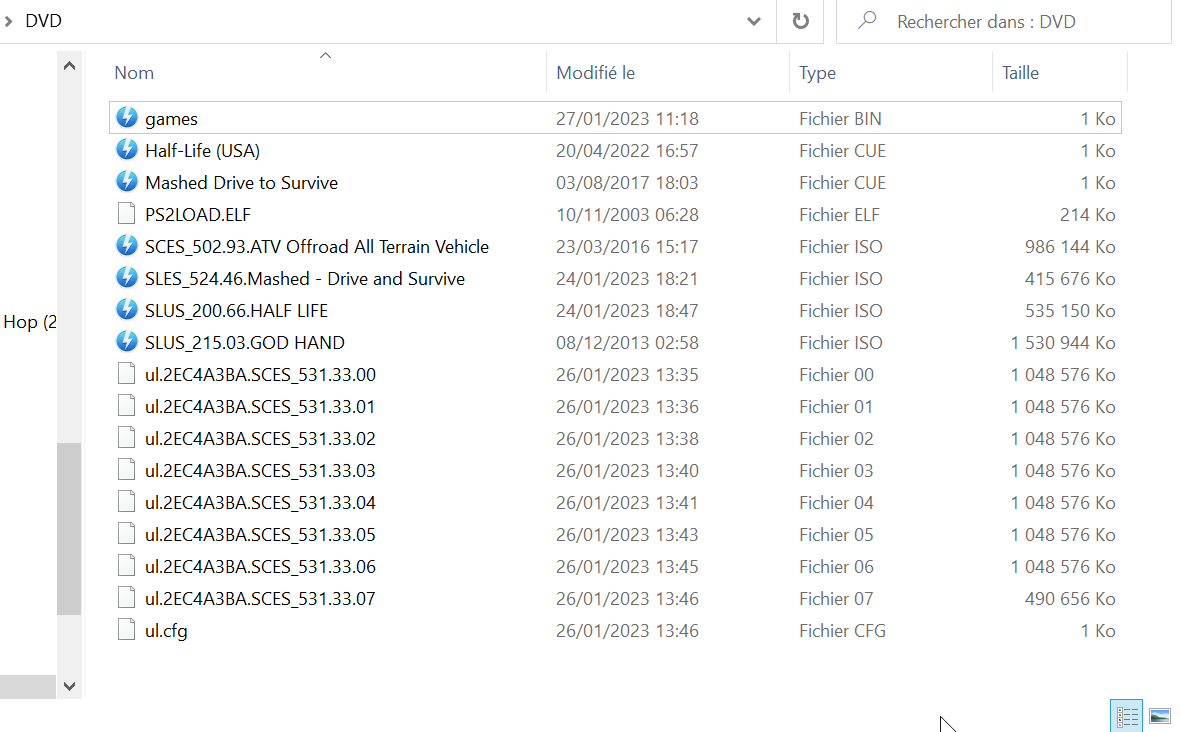Select ul.2EC4A3BA.SCES_531.33.07 file name
Screen dimensions: 1181x732
(261, 599)
